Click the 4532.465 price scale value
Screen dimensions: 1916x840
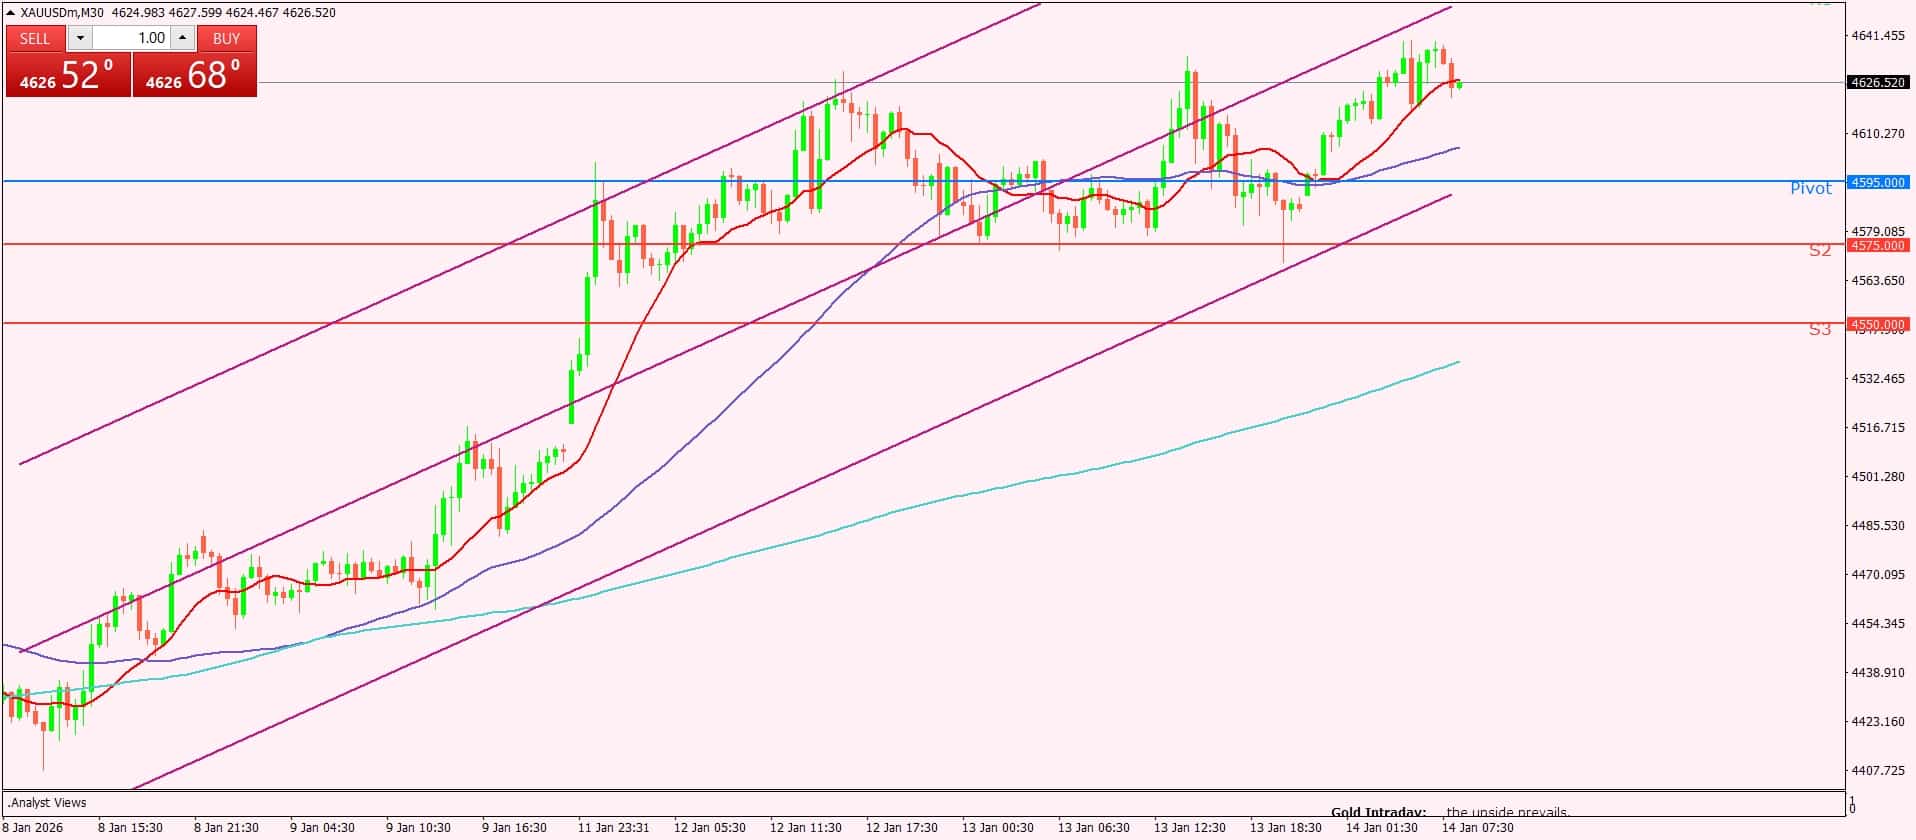pyautogui.click(x=1878, y=378)
